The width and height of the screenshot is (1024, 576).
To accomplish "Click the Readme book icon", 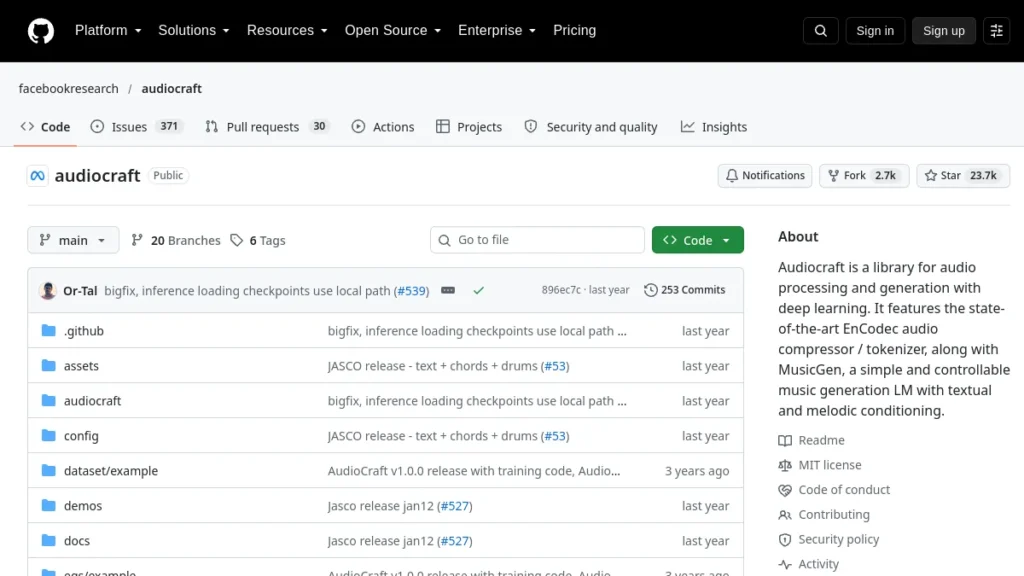I will pos(785,441).
